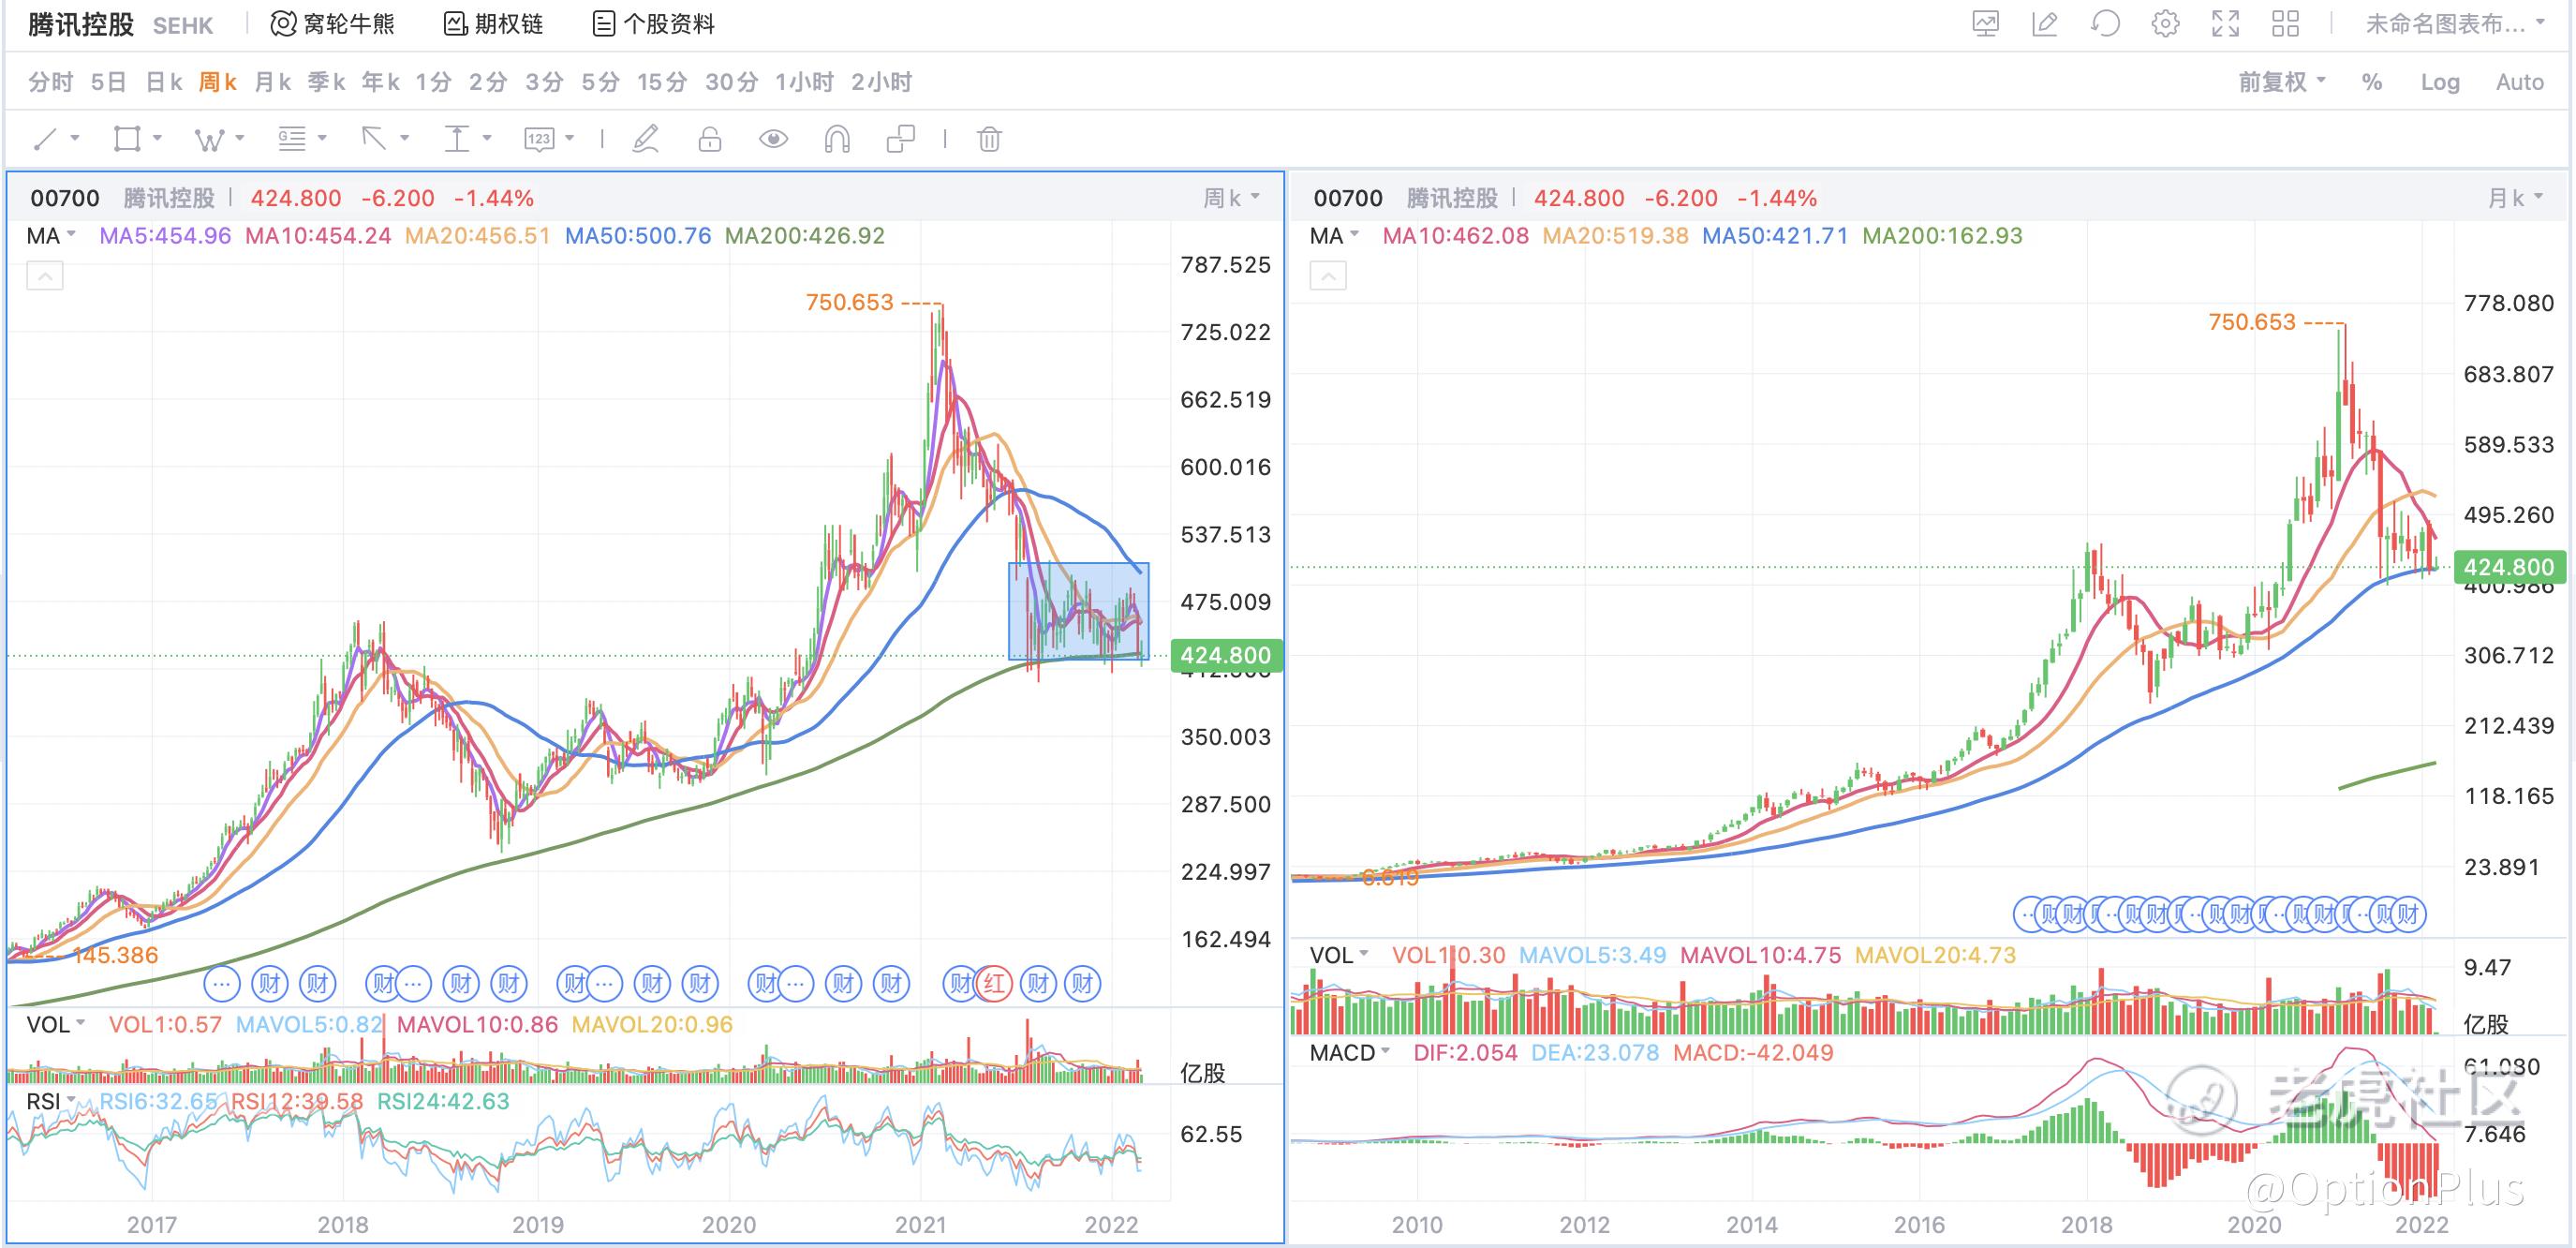Click the MA50:500.76 legend value
The width and height of the screenshot is (2576, 1248).
pyautogui.click(x=638, y=236)
